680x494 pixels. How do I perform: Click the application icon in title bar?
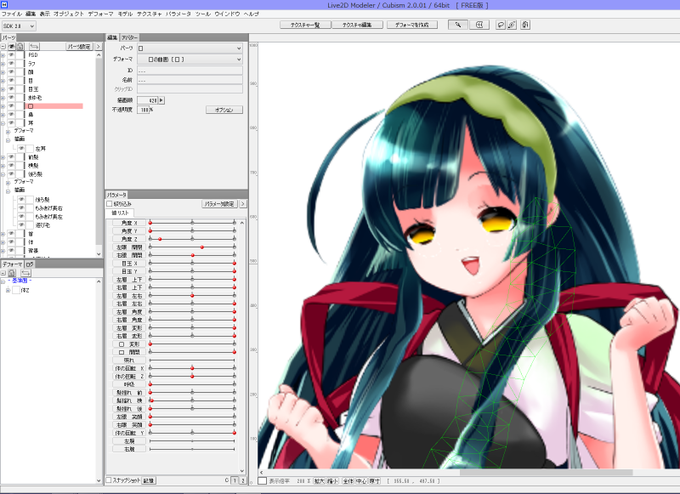click(x=4, y=4)
